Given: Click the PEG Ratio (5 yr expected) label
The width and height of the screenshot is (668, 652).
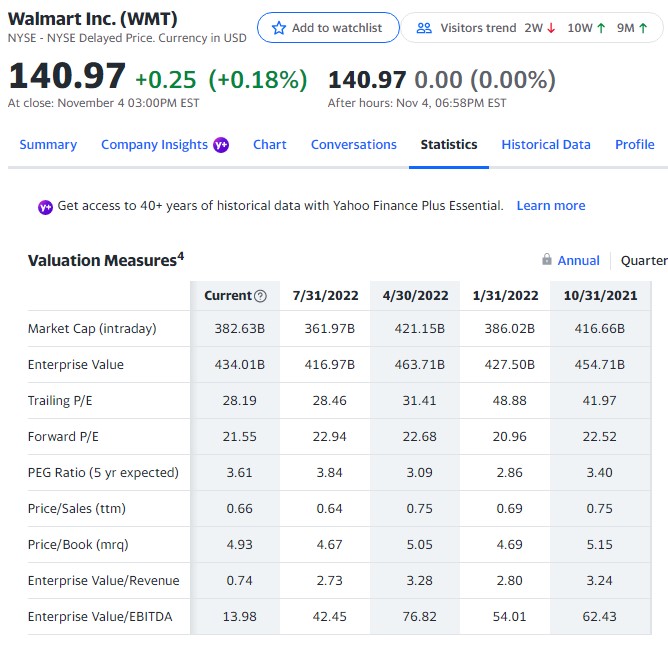Looking at the screenshot, I should coord(103,473).
